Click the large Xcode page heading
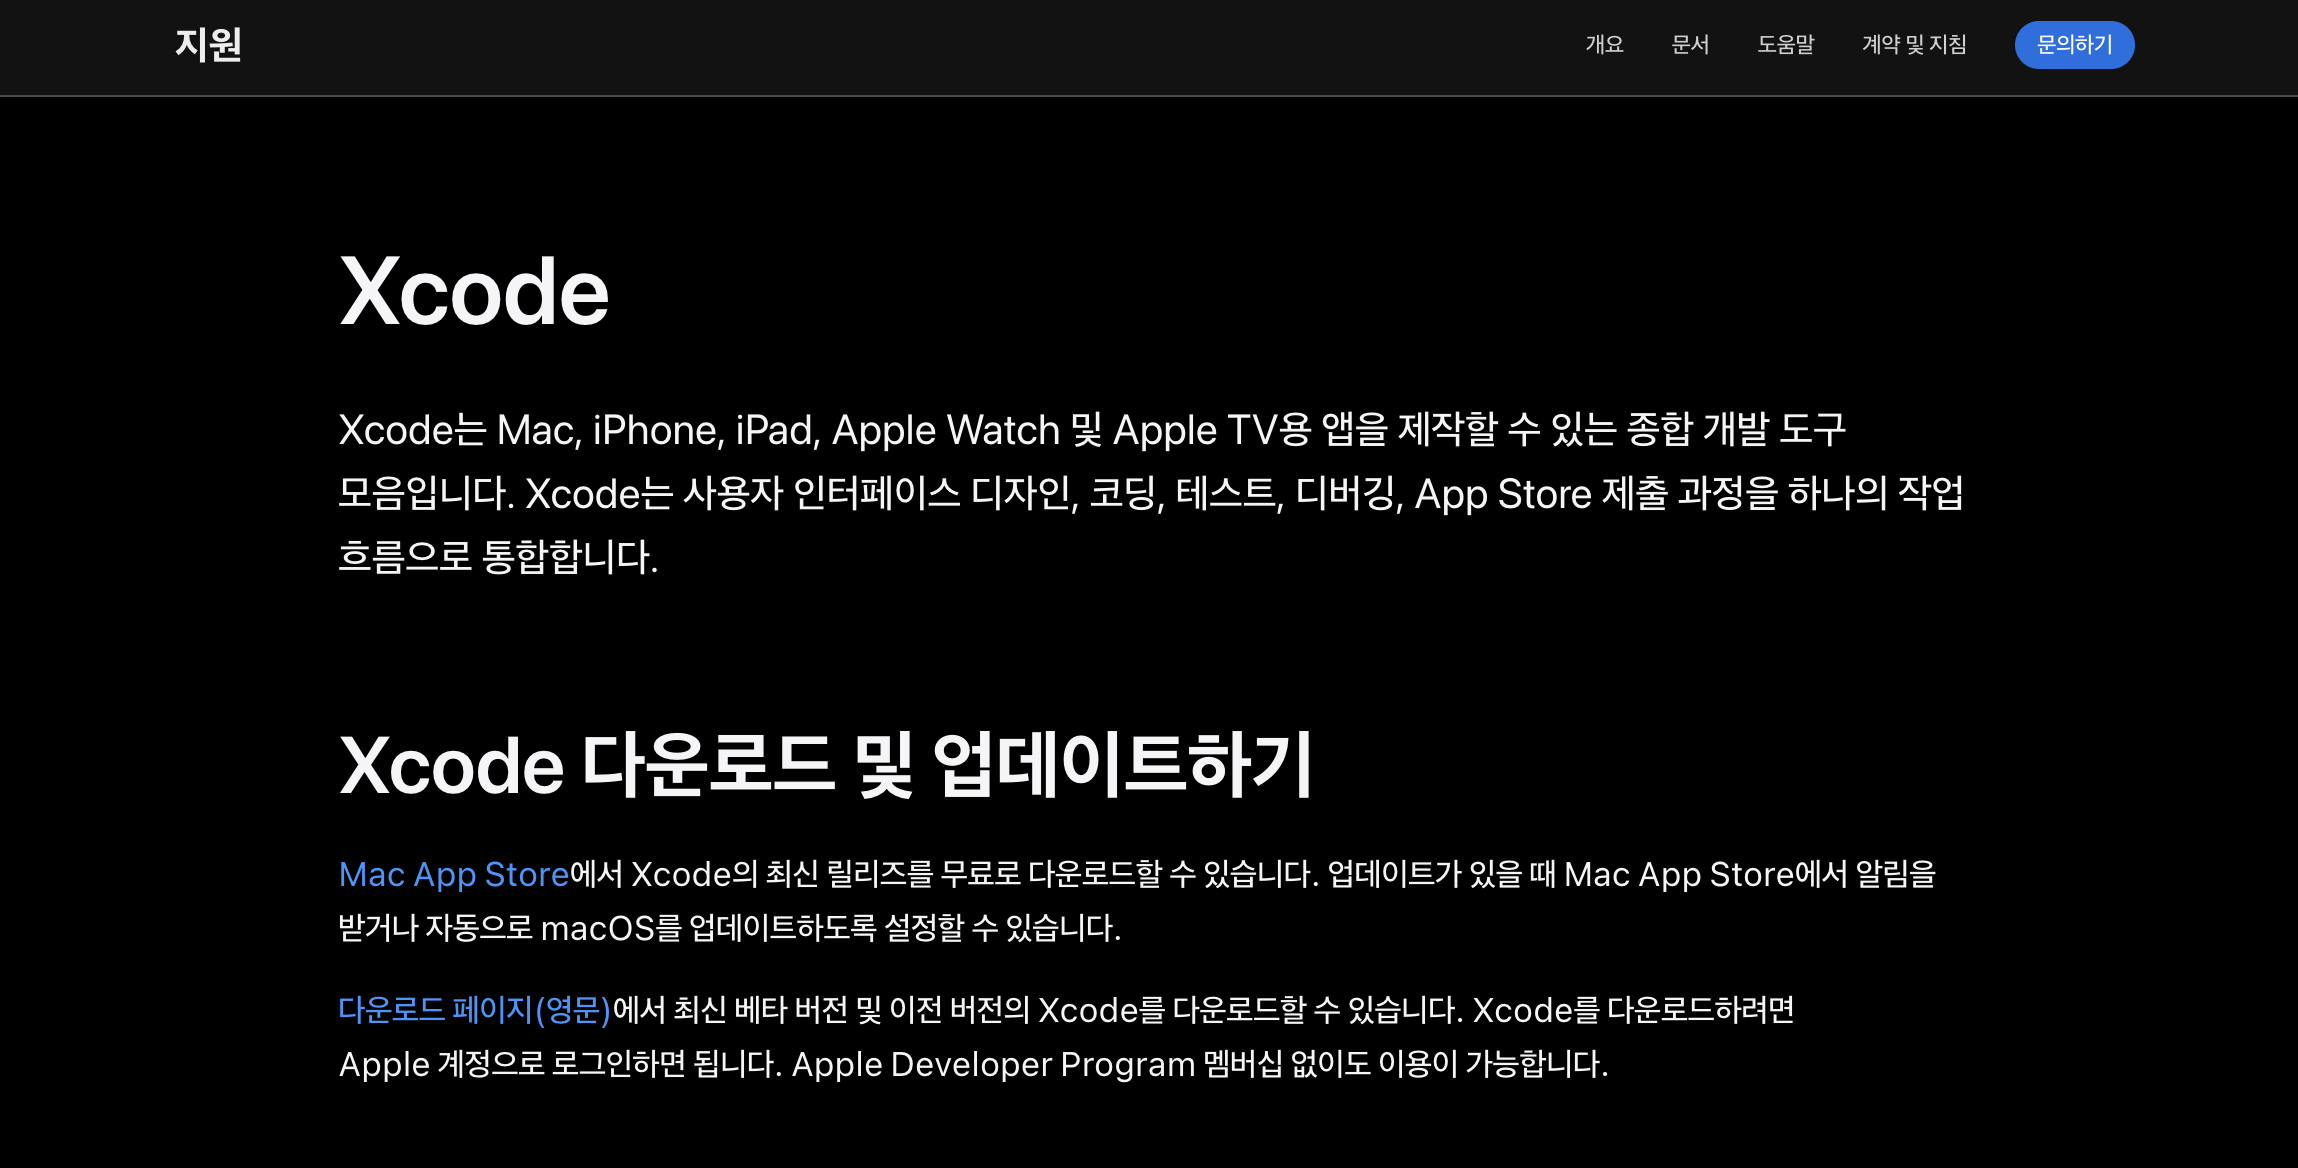Image resolution: width=2298 pixels, height=1168 pixels. coord(474,291)
